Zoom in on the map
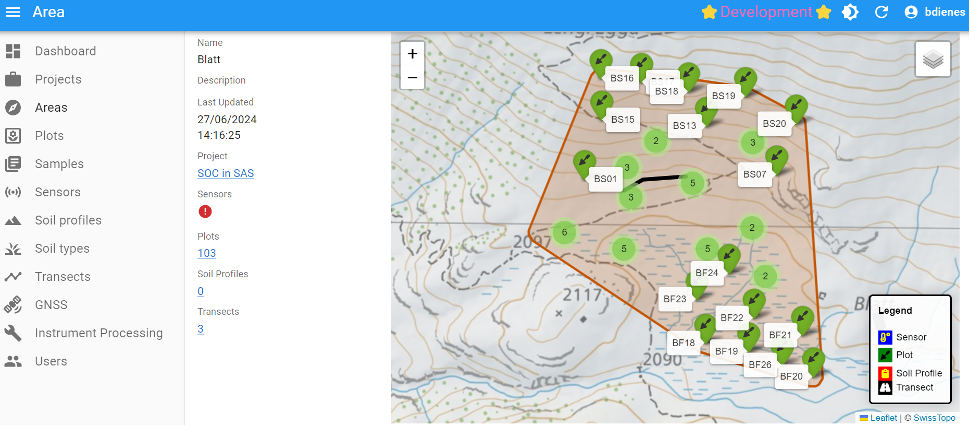This screenshot has height=426, width=970. tap(412, 54)
